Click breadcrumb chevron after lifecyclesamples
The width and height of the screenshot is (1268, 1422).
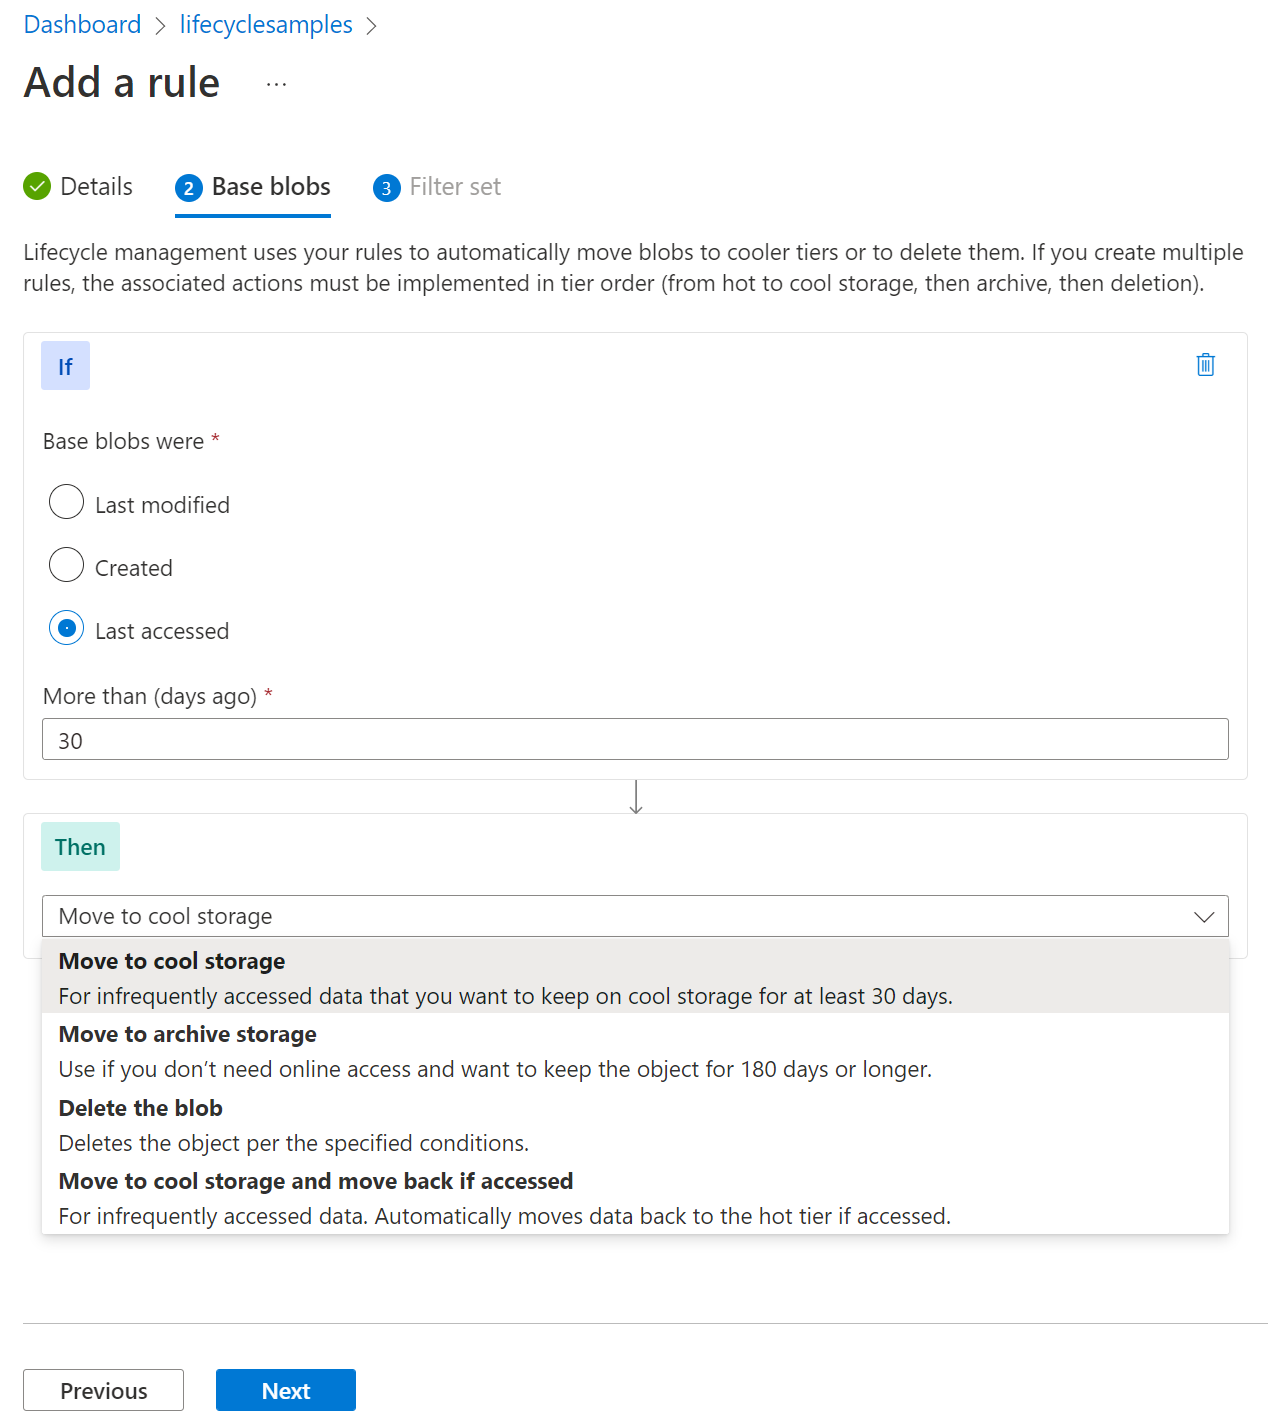(371, 26)
